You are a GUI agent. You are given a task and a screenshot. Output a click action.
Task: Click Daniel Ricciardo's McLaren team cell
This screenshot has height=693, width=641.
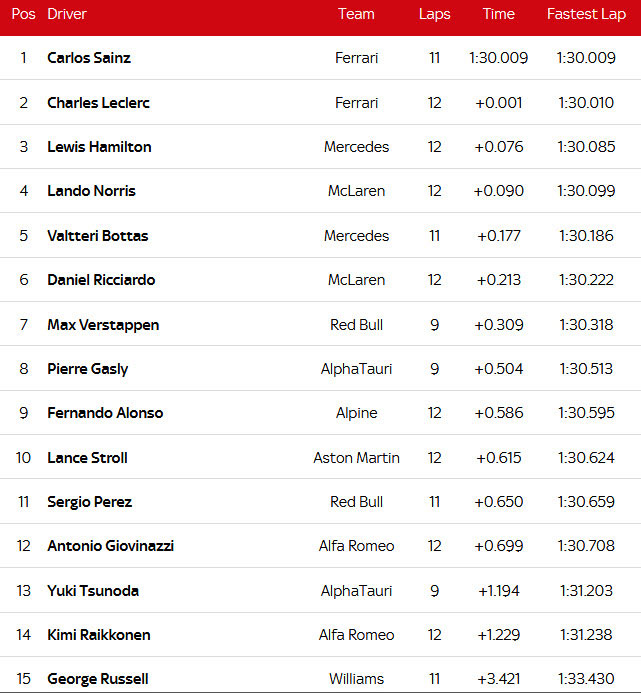coord(356,280)
